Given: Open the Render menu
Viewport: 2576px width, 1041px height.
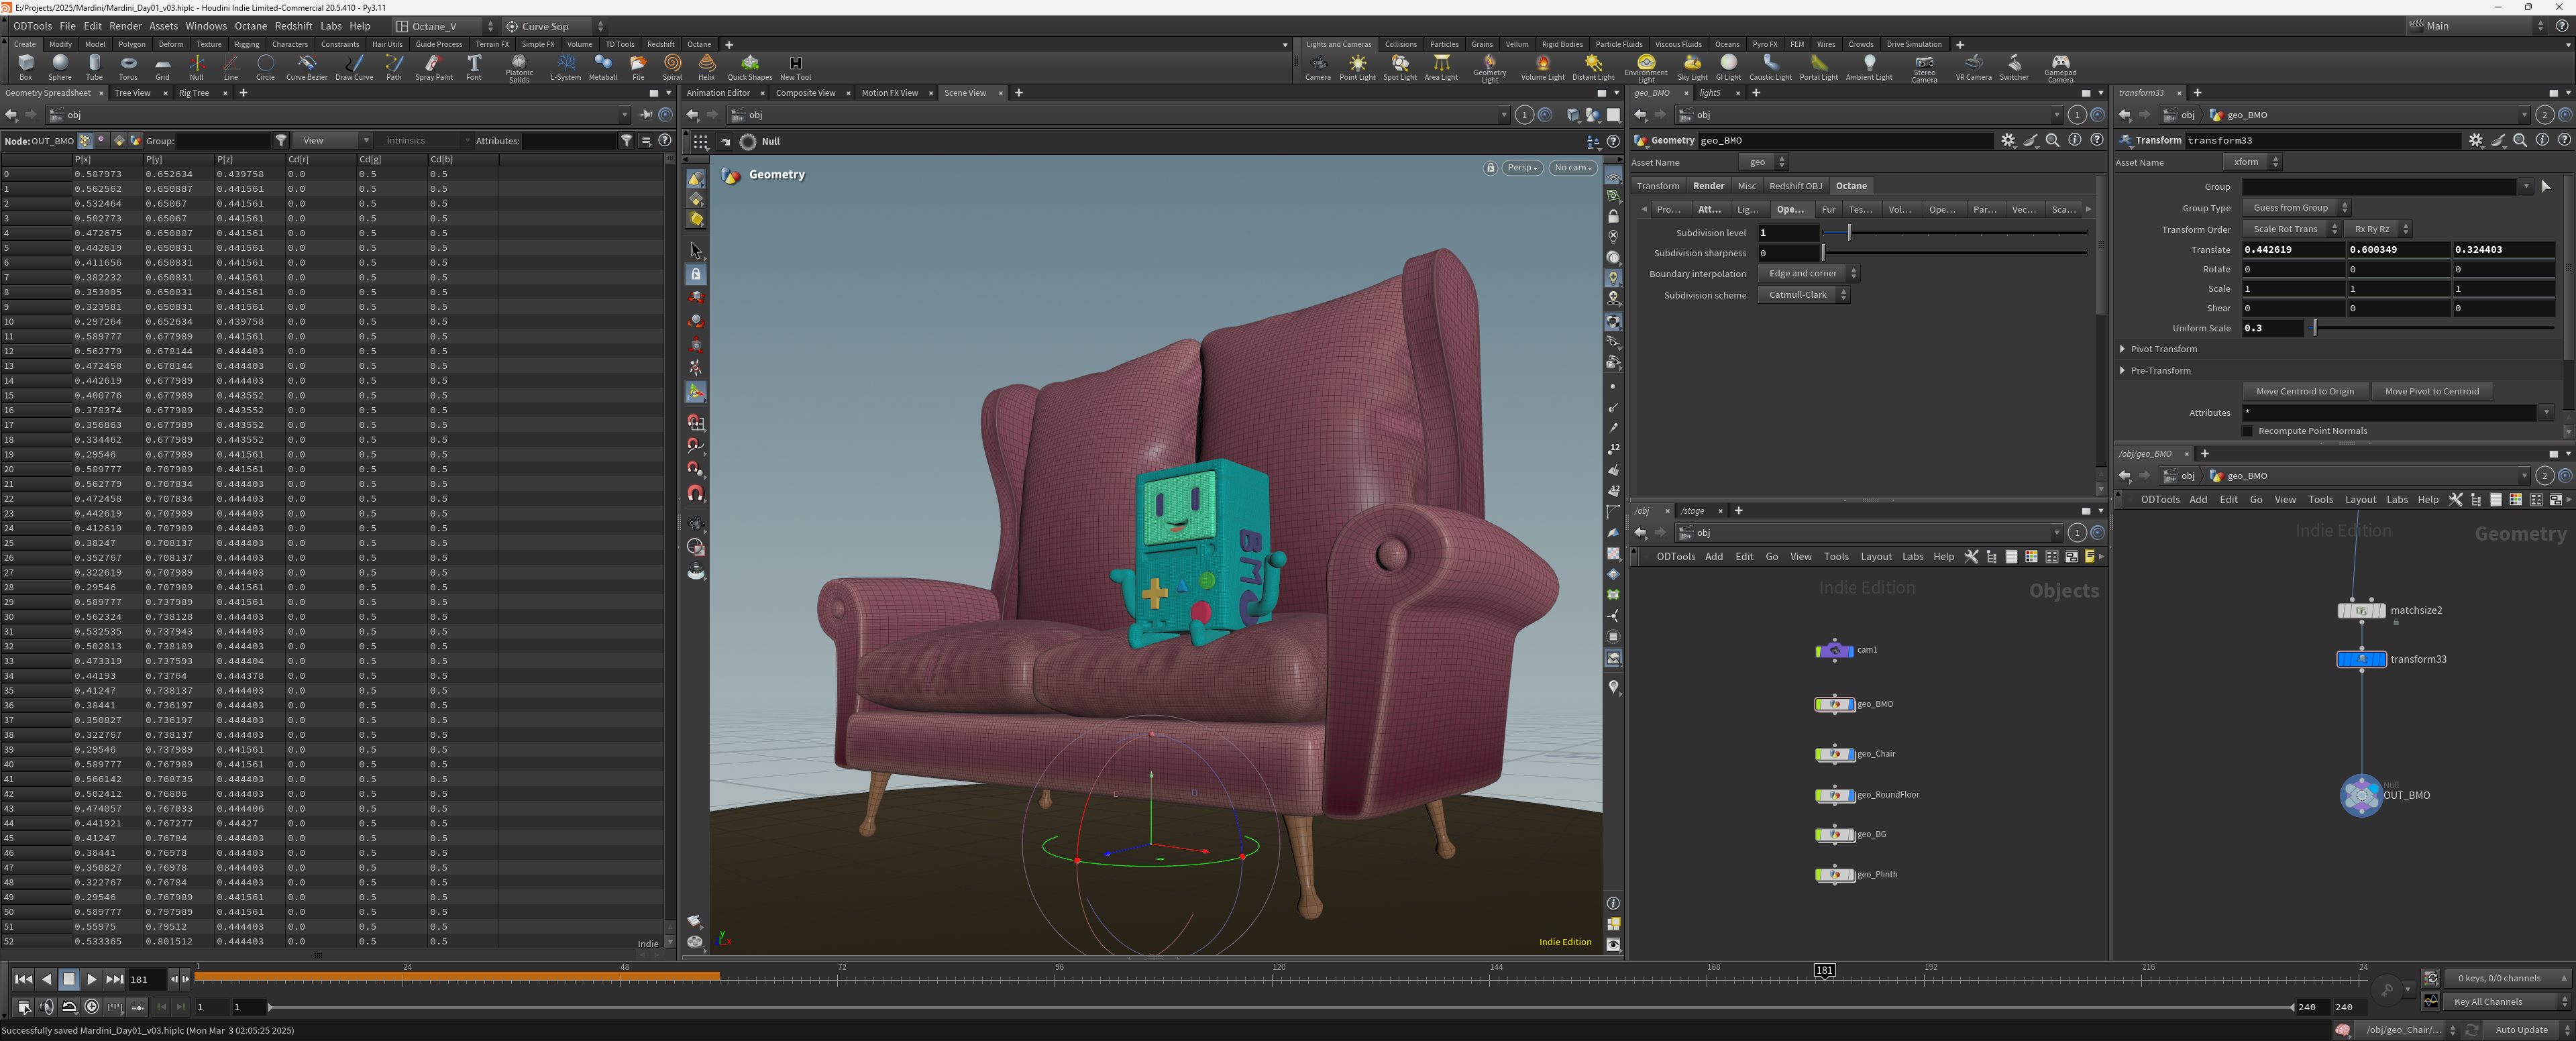Looking at the screenshot, I should tap(125, 26).
